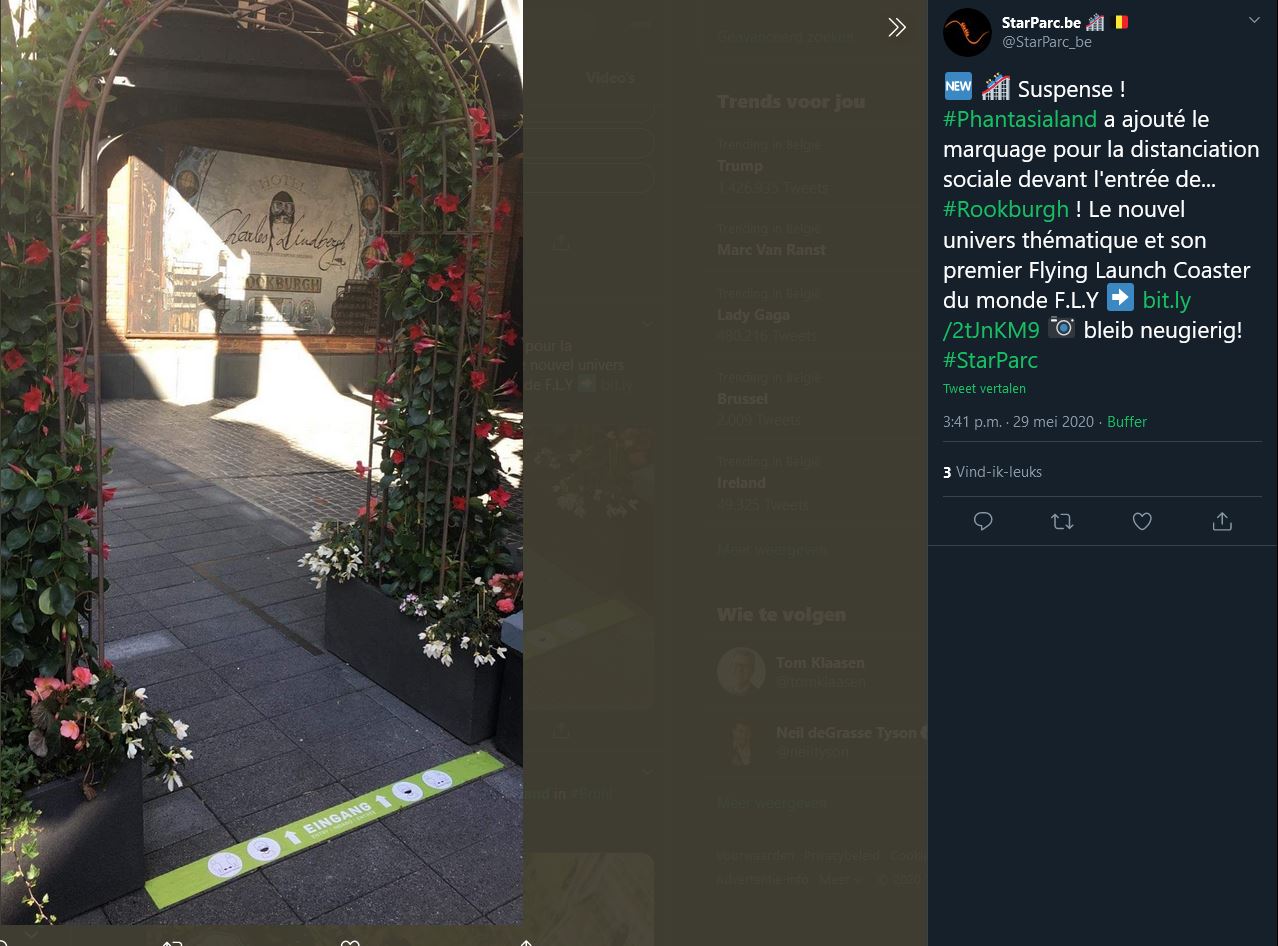Open the share tweet upload icon
The image size is (1278, 946).
[x=1221, y=521]
